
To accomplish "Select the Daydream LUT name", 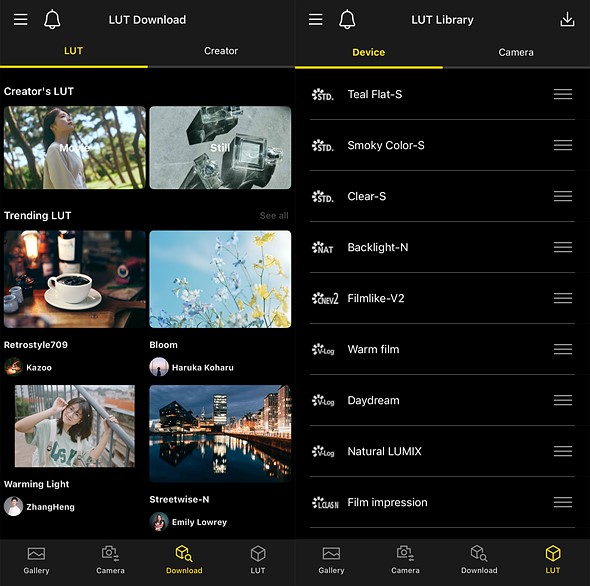I will point(373,400).
